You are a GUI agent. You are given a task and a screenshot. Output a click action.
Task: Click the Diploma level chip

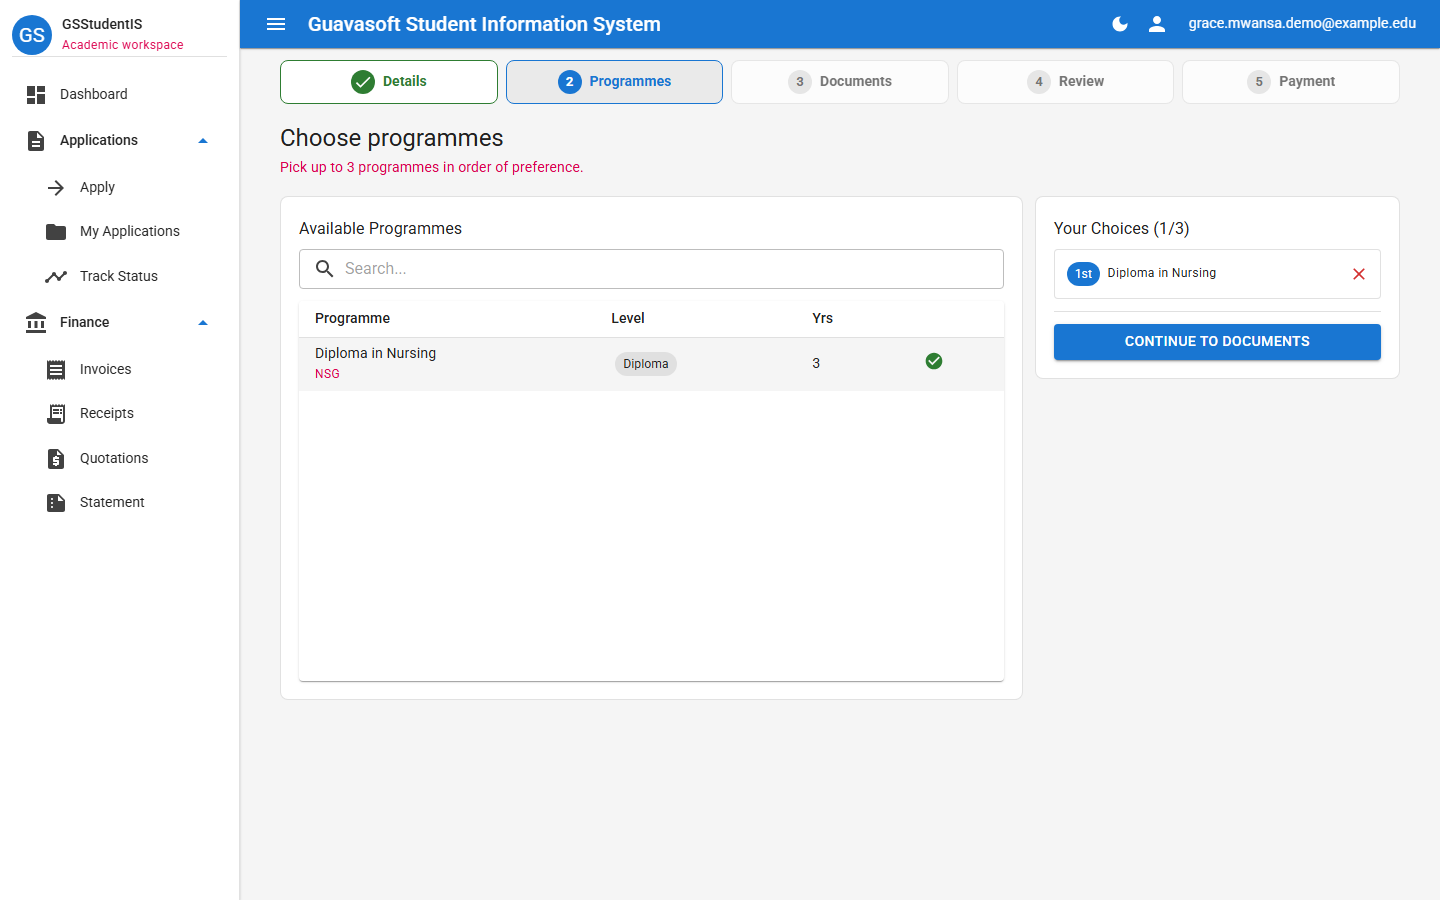[646, 364]
